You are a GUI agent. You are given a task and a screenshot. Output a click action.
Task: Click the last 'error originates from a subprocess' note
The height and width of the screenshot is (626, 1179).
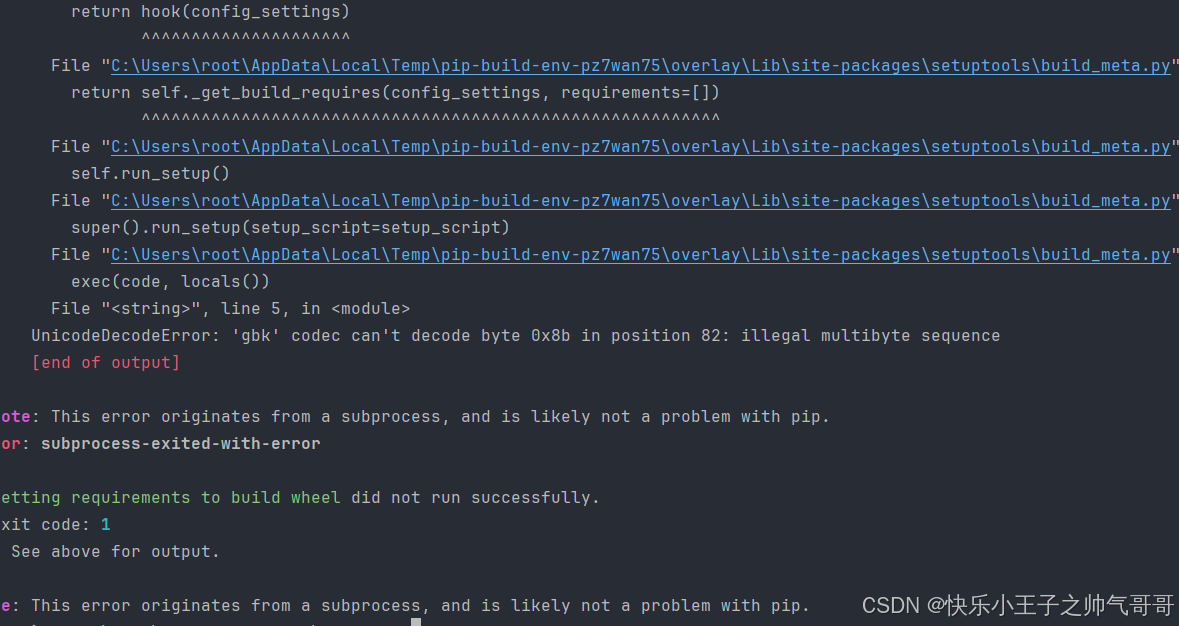coord(420,606)
